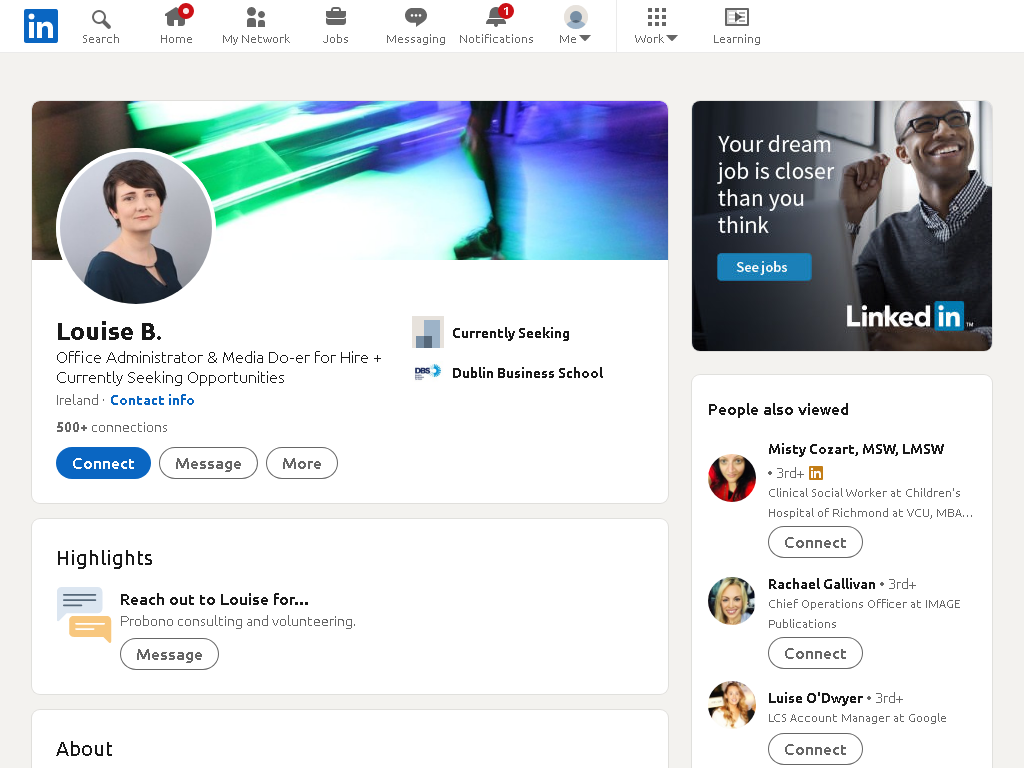
Task: Open My Network people icon
Action: 255,17
